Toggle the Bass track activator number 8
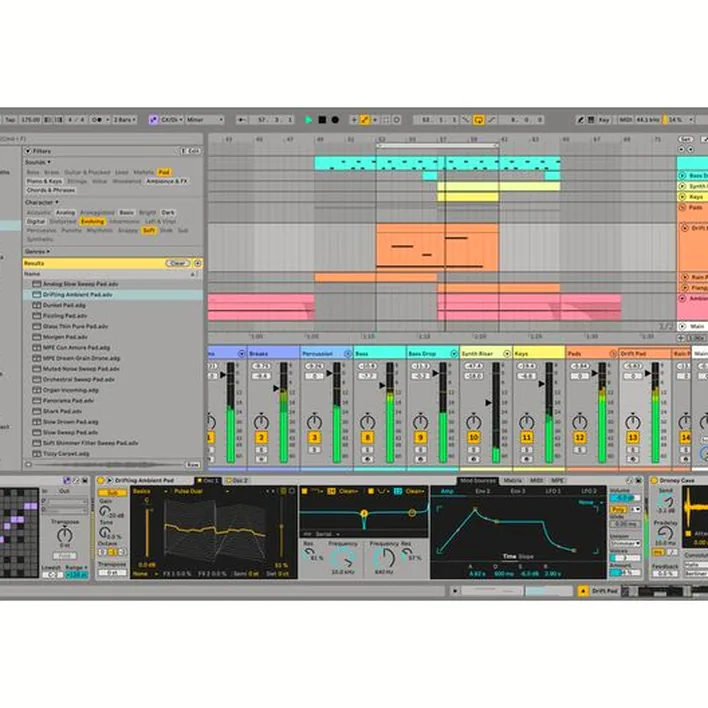 367,437
